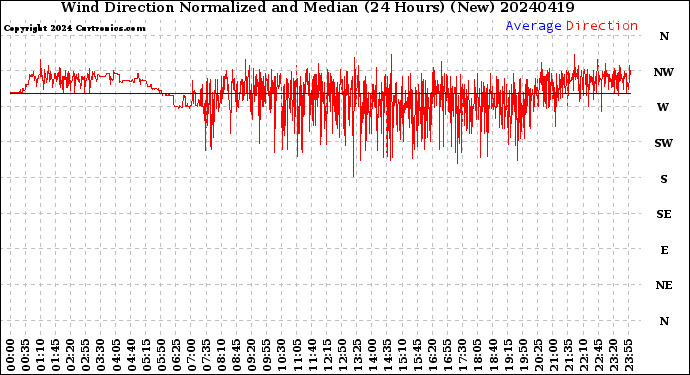Screen dimensions: 690x375
Task: Click the 15:10 time label
Action: click(403, 355)
